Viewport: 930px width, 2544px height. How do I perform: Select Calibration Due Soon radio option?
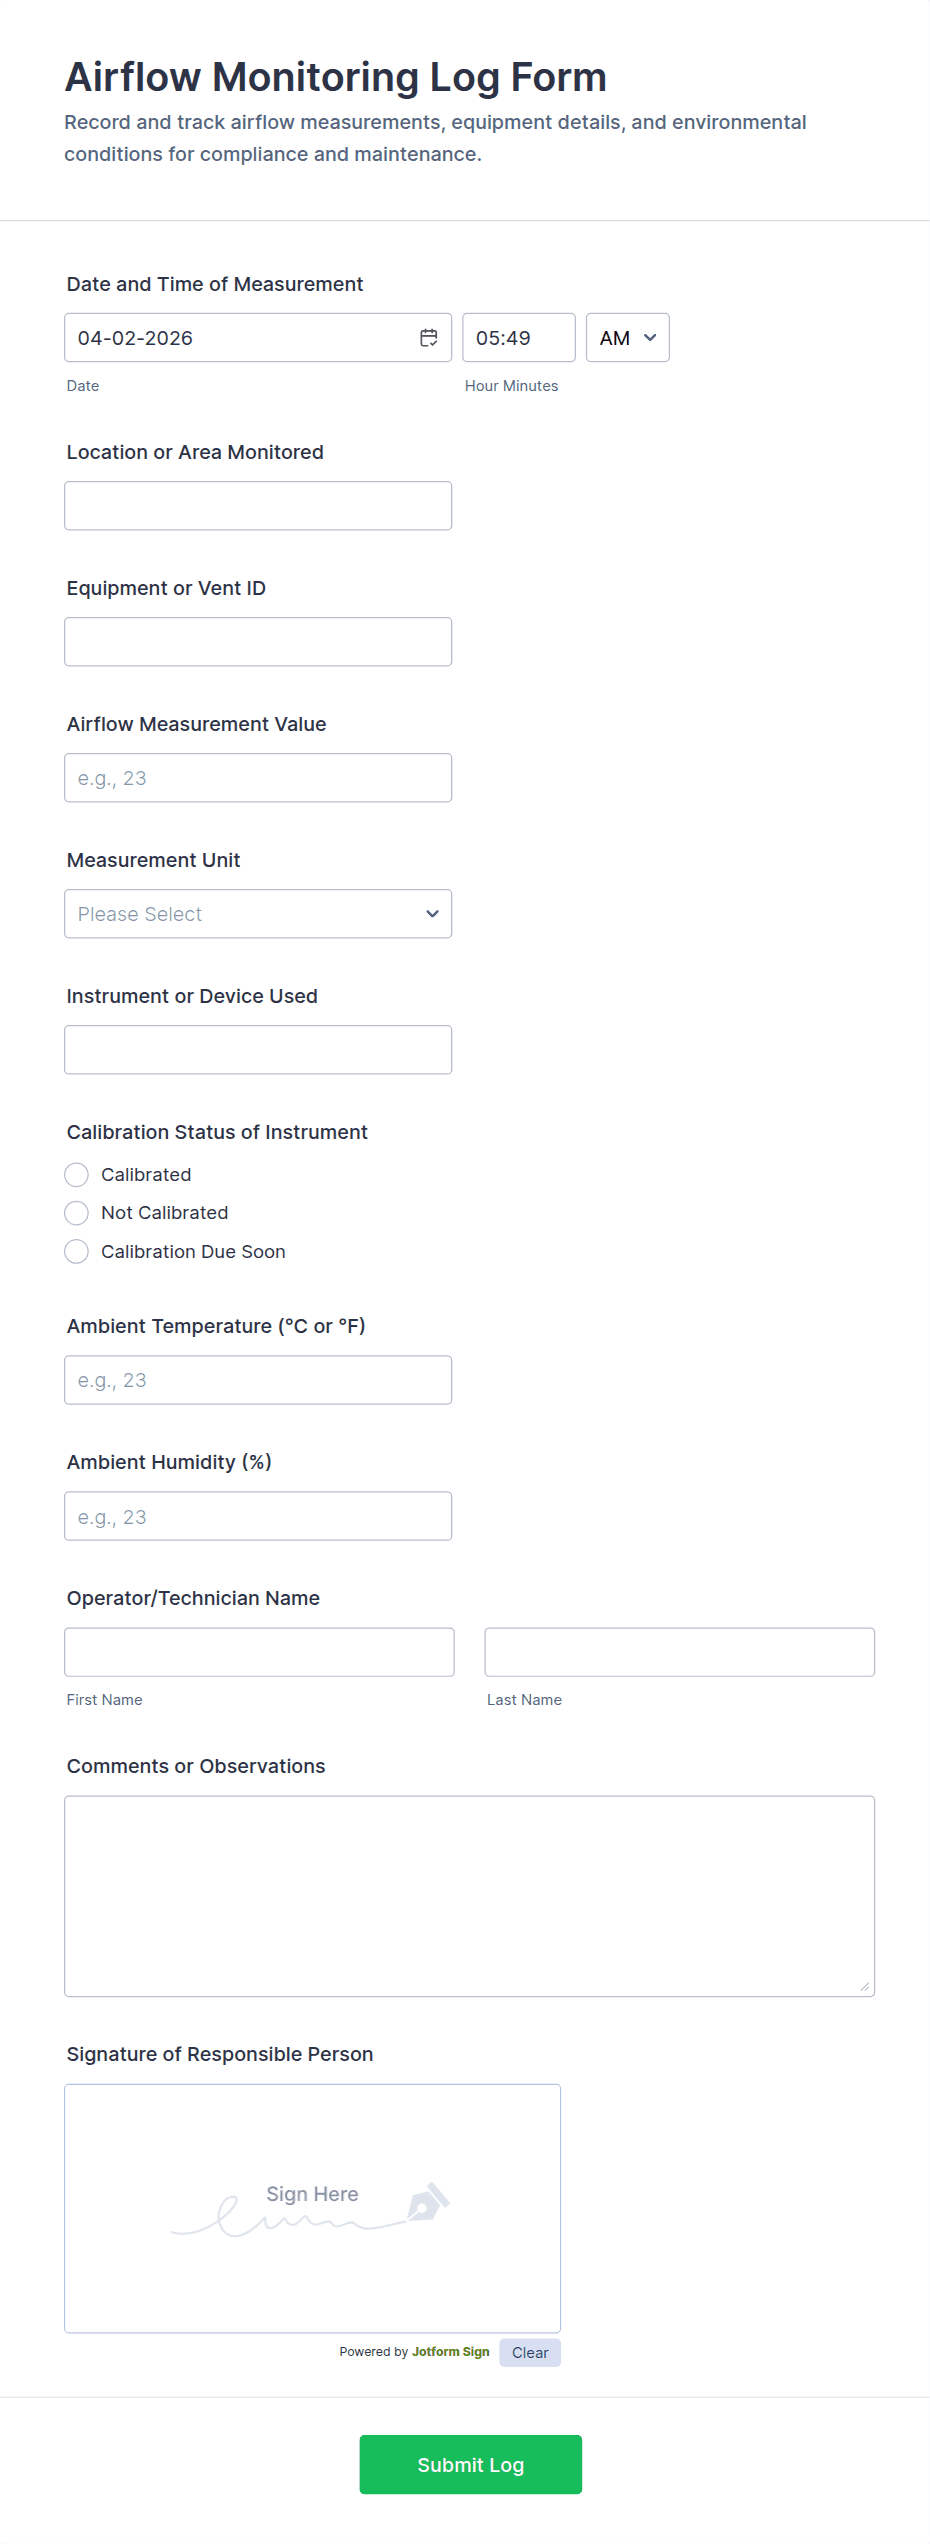(x=77, y=1252)
